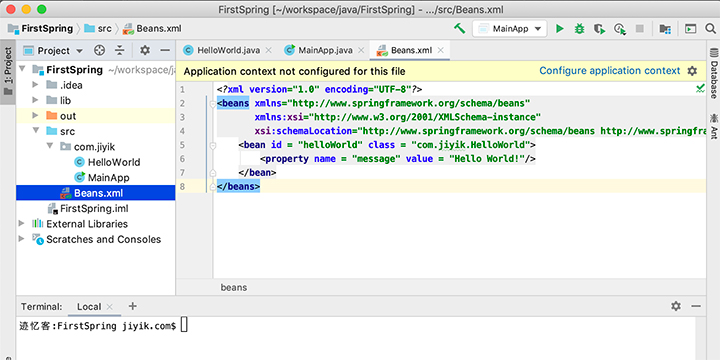Image resolution: width=720 pixels, height=360 pixels.
Task: Collapse the com.jiyik package
Action: point(50,147)
